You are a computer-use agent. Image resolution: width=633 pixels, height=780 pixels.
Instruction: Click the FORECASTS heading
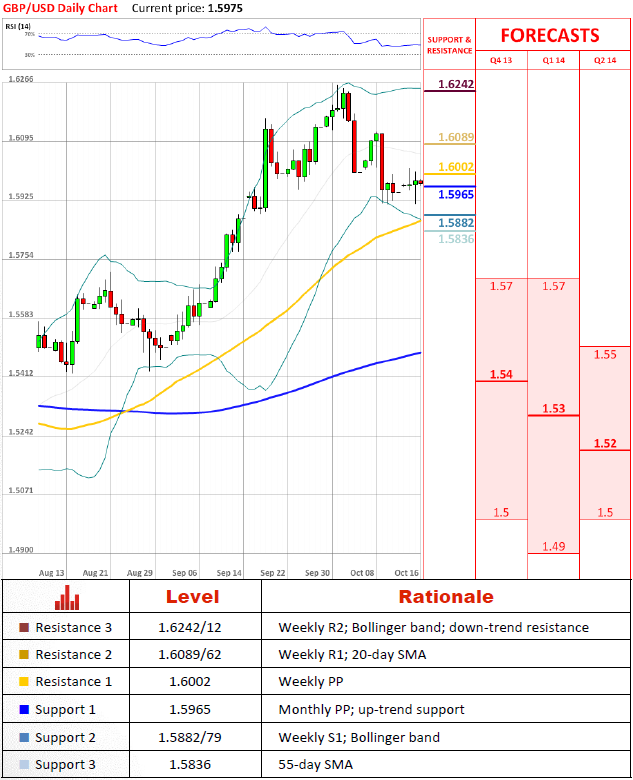(550, 35)
